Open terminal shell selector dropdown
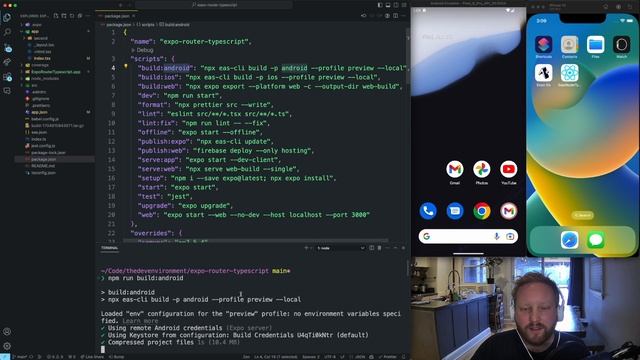The image size is (640, 360). (341, 248)
